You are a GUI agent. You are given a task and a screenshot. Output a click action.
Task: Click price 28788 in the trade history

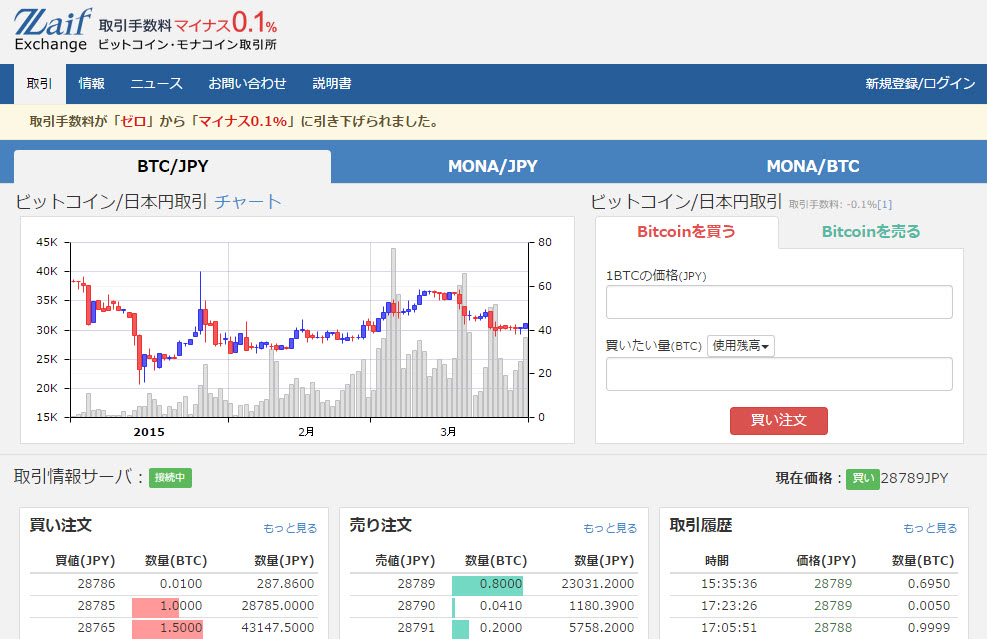click(833, 628)
